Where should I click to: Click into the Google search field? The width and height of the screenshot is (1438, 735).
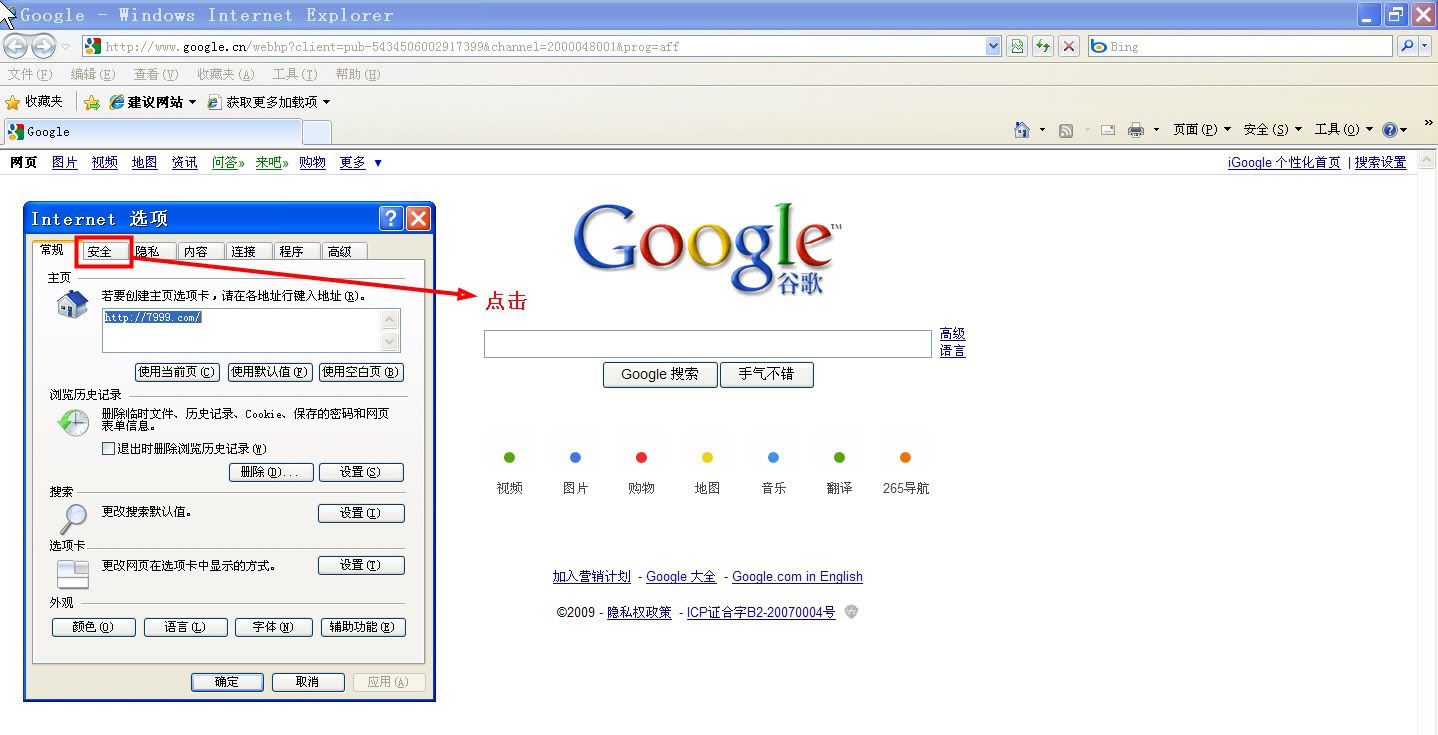pyautogui.click(x=708, y=343)
